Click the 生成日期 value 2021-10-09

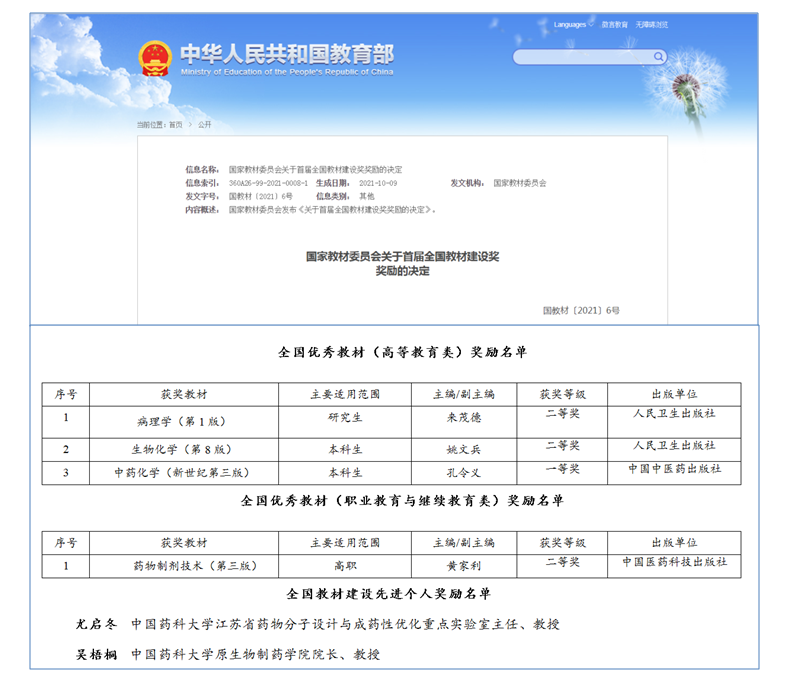coord(378,183)
